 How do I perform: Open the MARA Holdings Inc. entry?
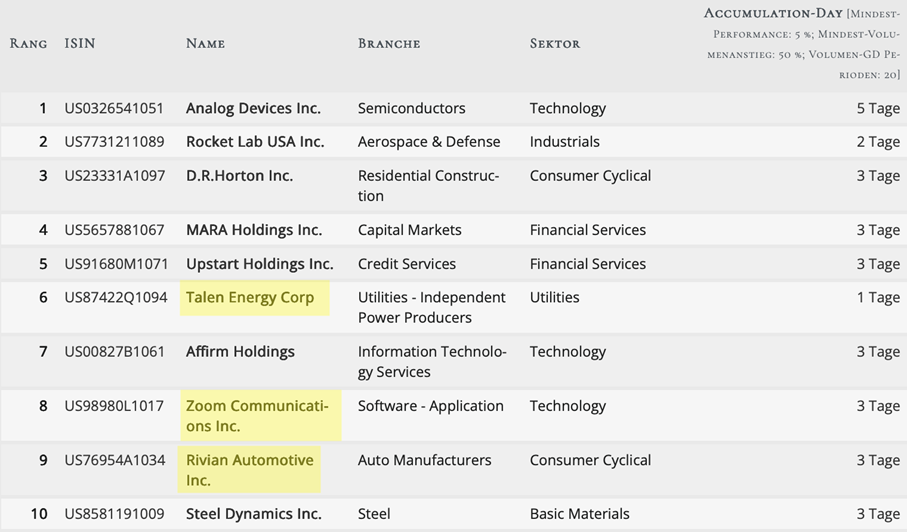pyautogui.click(x=254, y=230)
